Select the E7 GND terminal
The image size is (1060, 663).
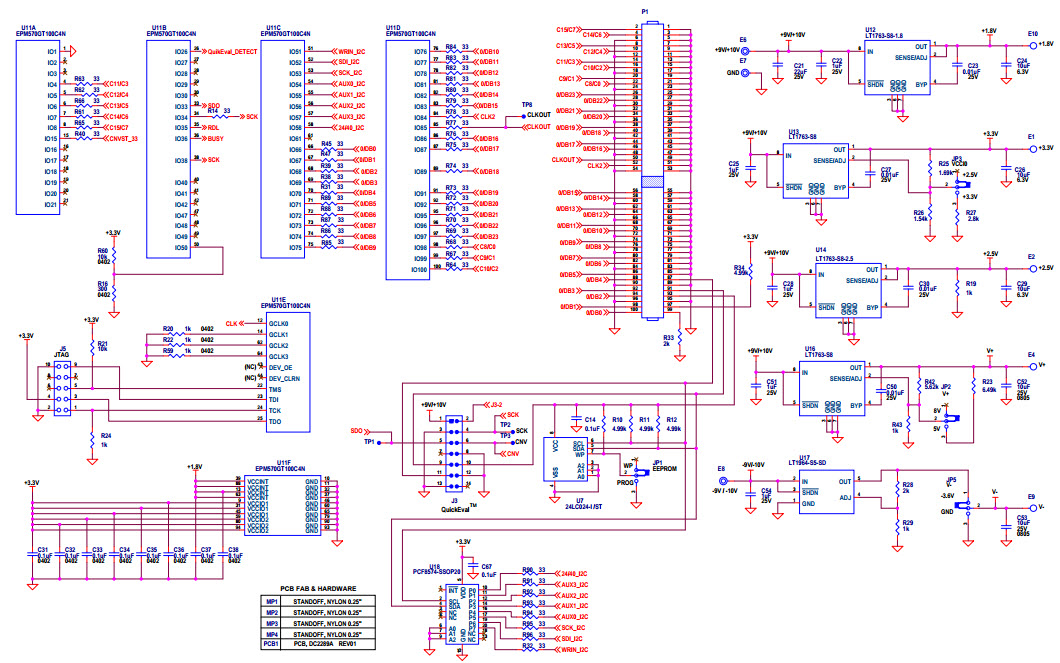743,73
